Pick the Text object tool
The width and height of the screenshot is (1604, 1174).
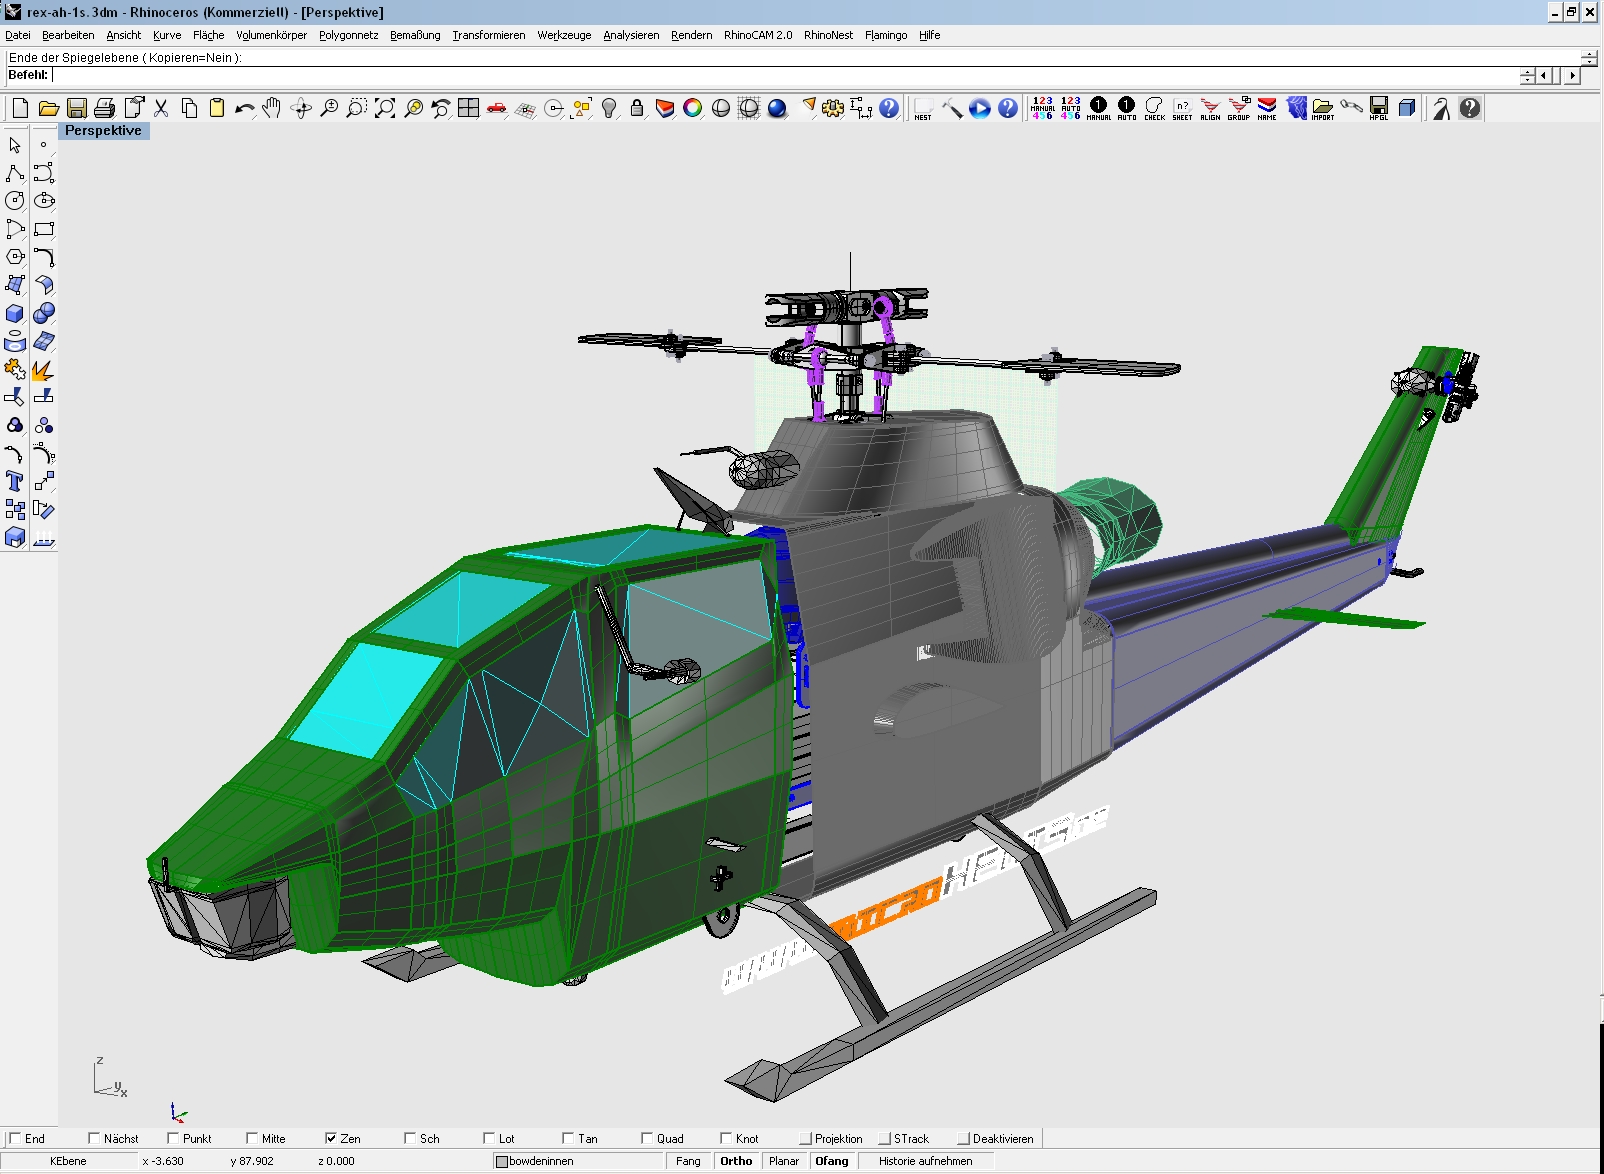click(x=15, y=481)
